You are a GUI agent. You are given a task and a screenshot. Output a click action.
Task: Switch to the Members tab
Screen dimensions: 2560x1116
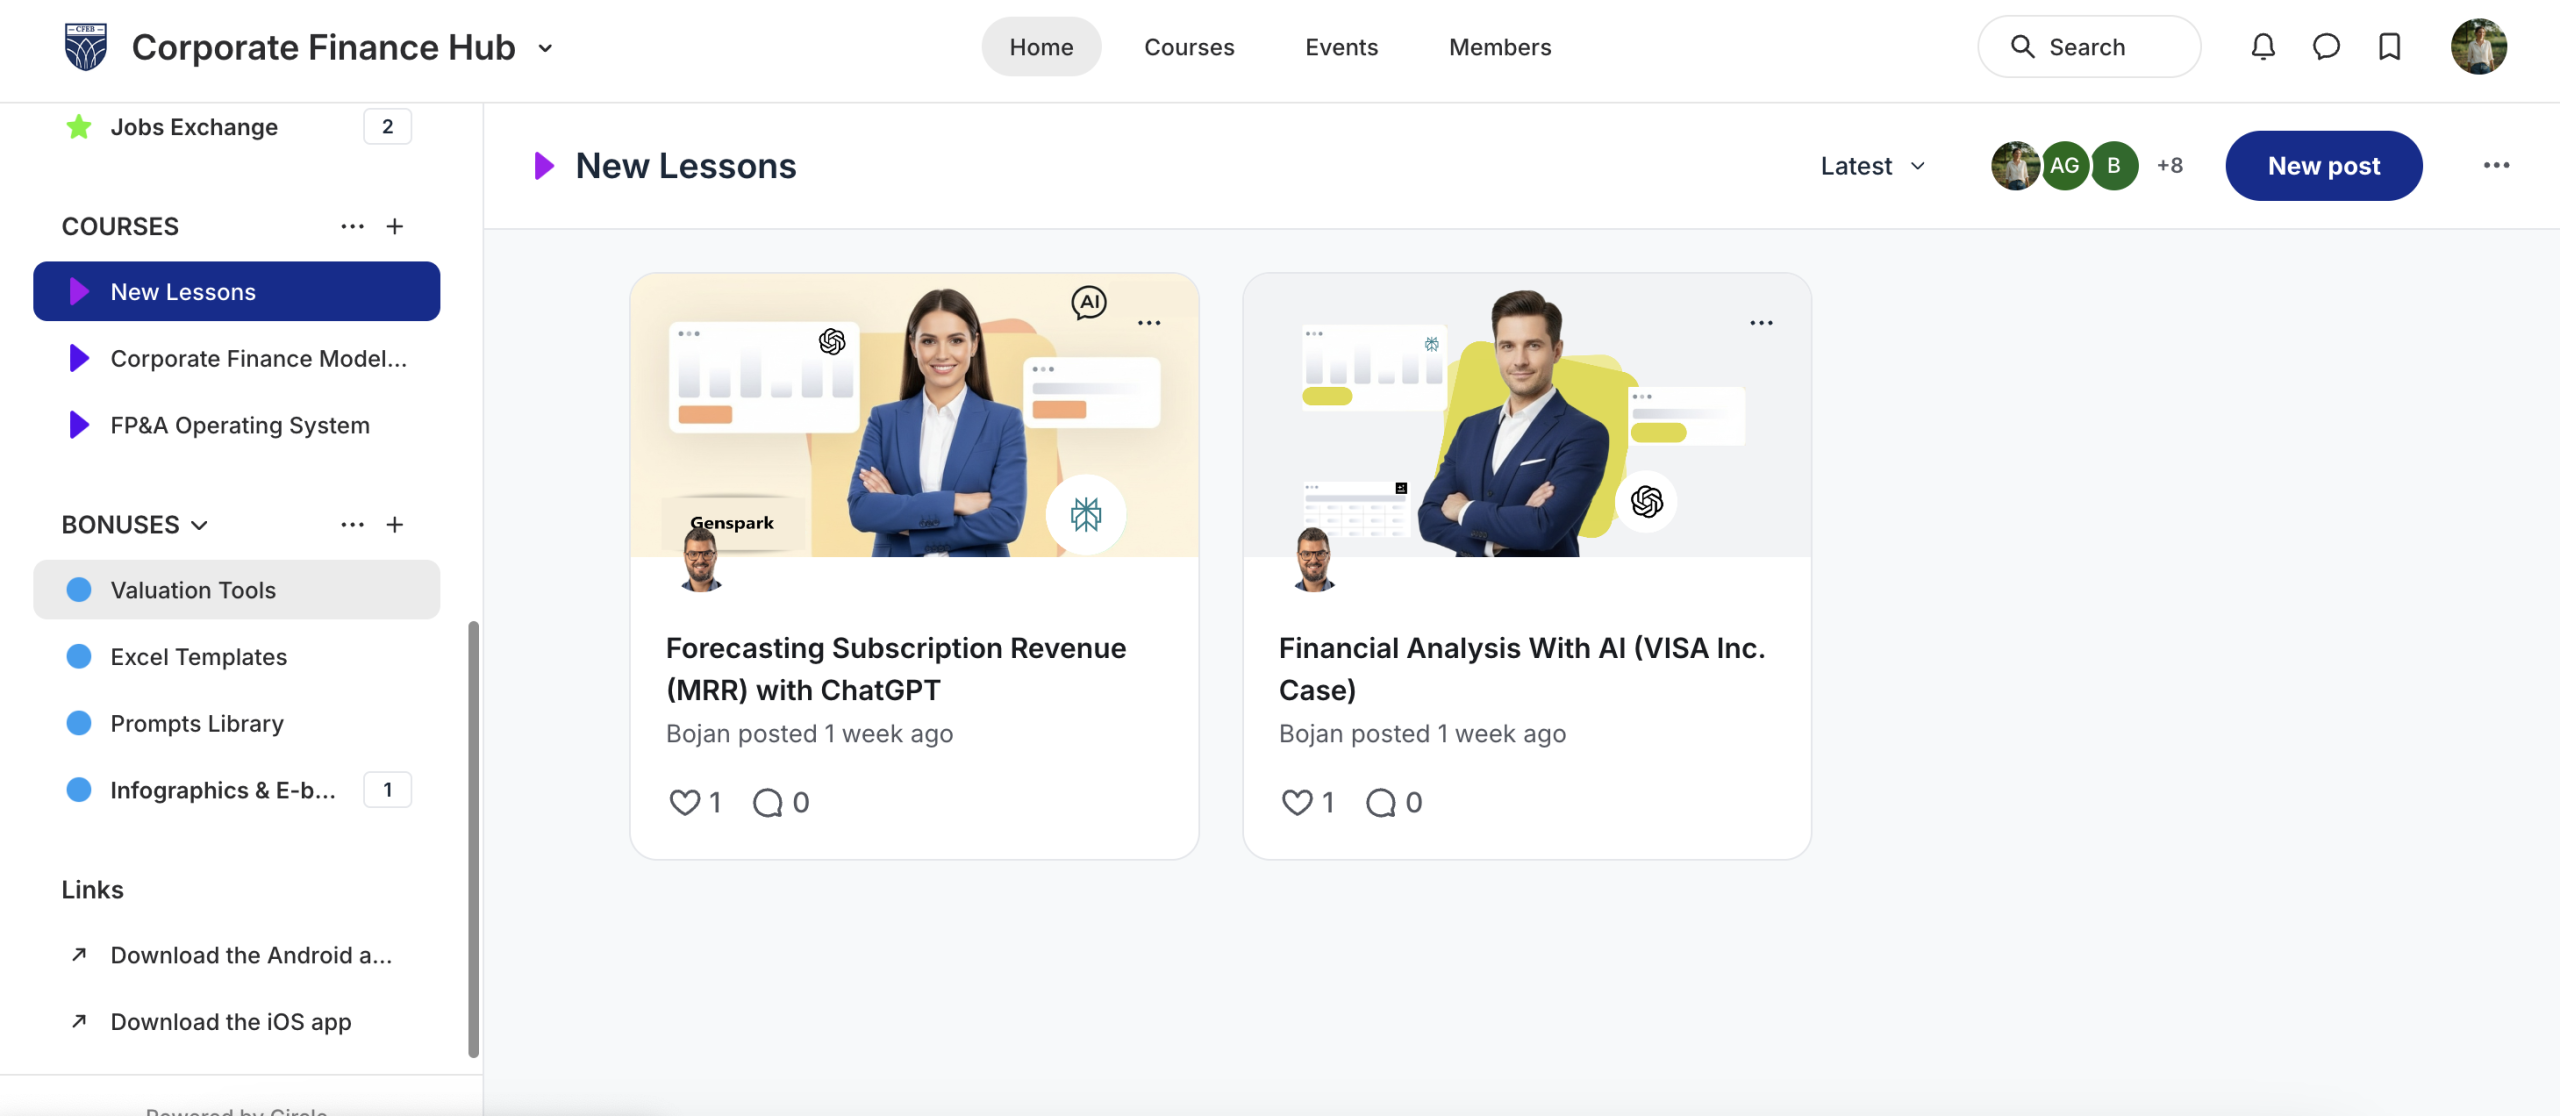1499,47
